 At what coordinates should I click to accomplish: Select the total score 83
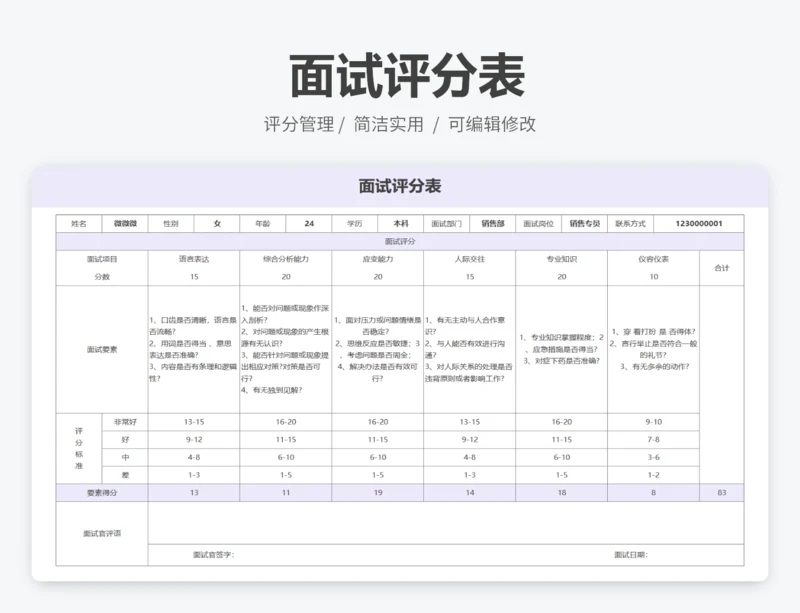click(721, 493)
